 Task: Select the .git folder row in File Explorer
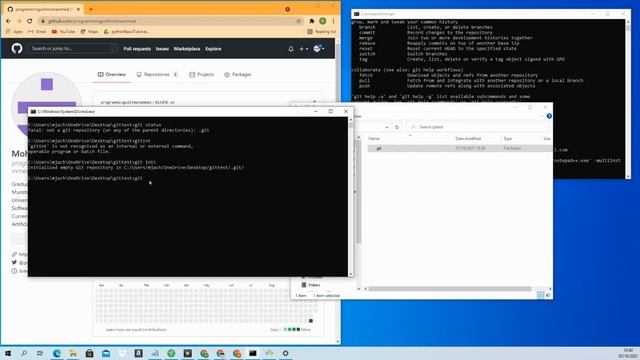(459, 148)
